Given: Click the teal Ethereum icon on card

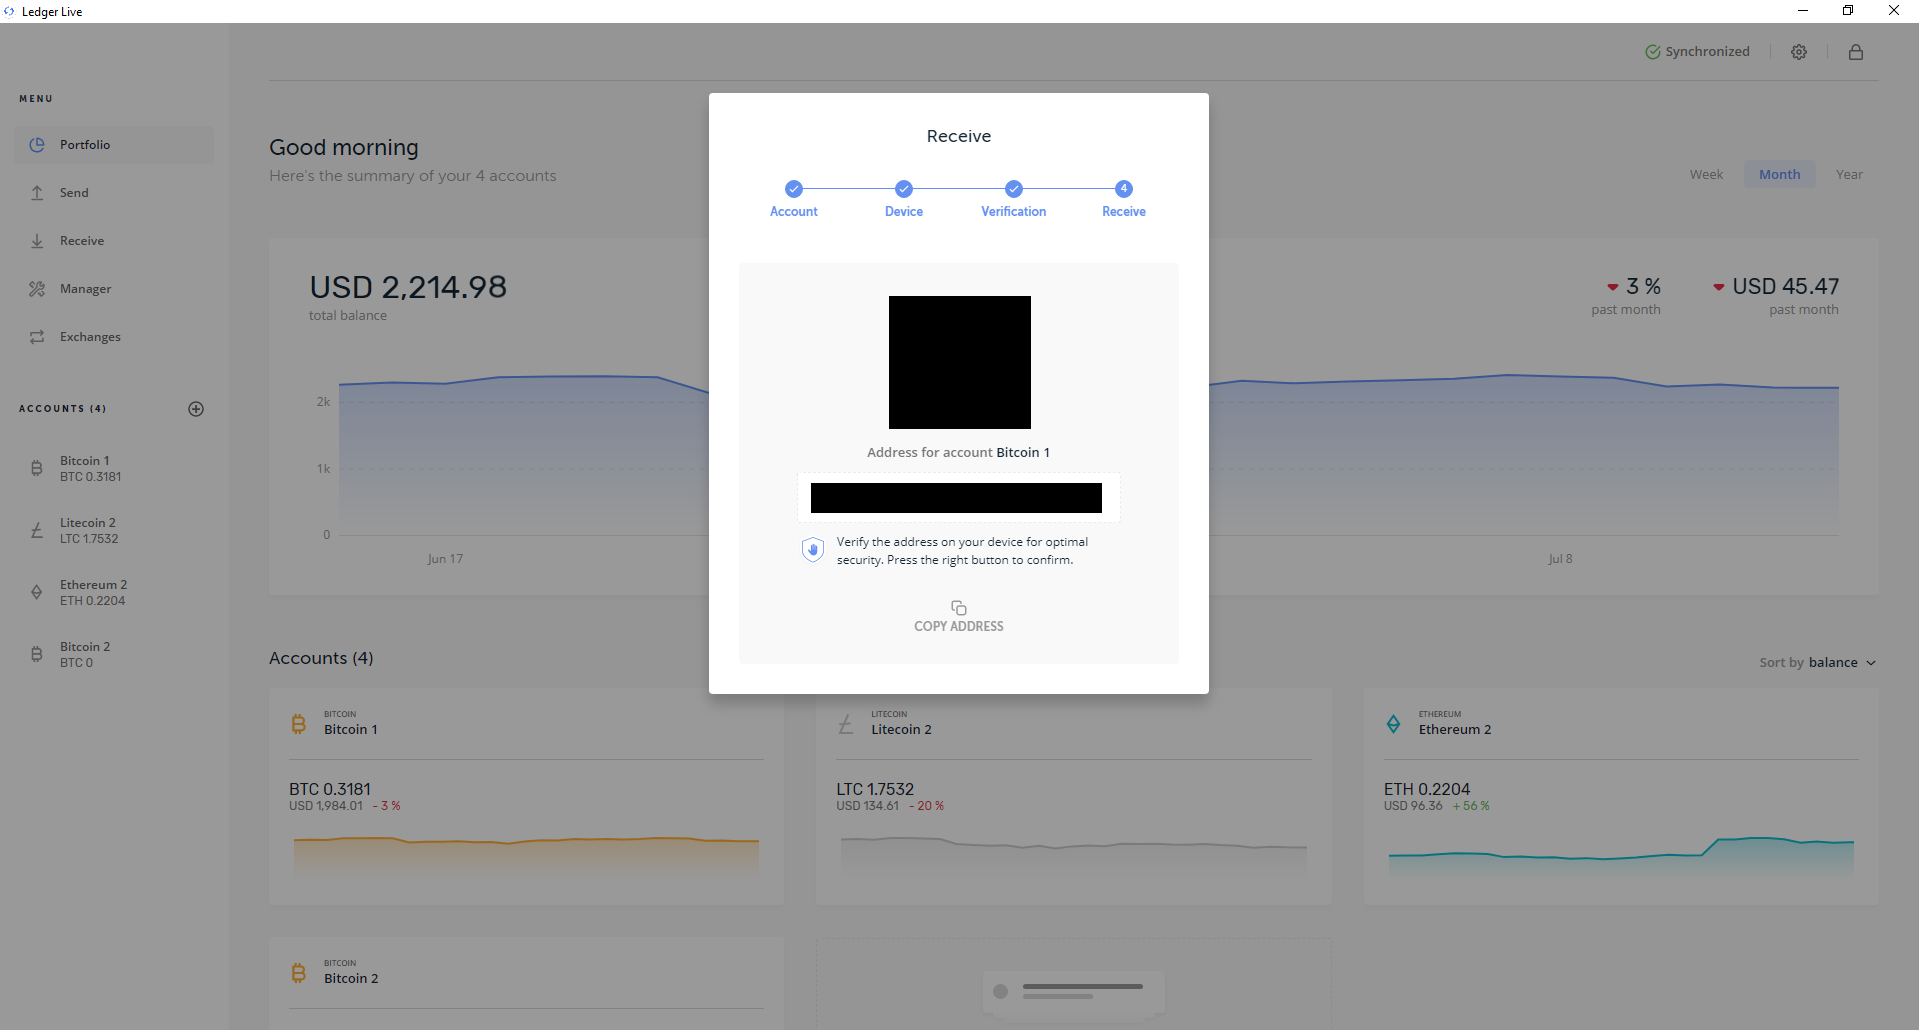Looking at the screenshot, I should [1393, 724].
